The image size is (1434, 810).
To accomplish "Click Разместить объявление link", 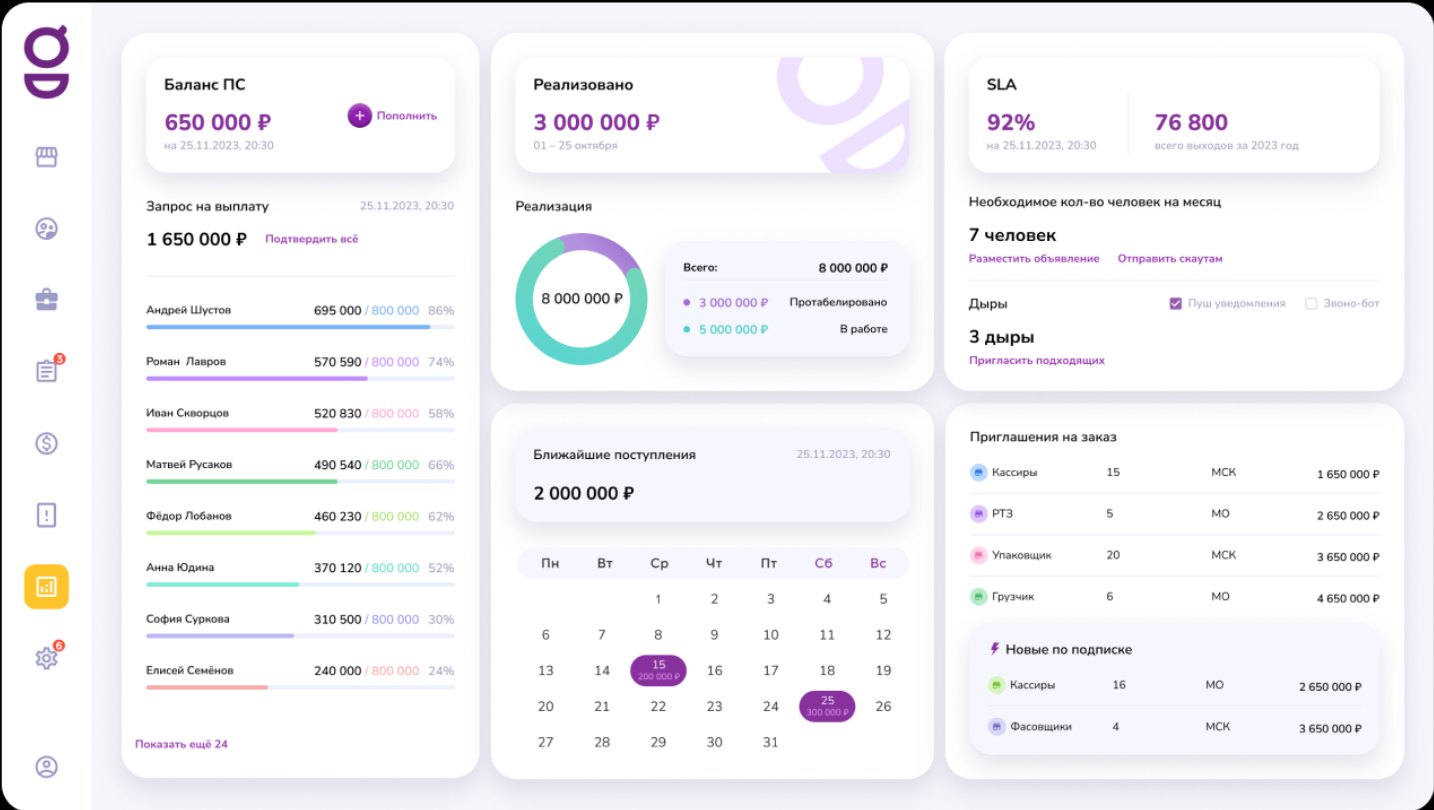I will click(1034, 259).
